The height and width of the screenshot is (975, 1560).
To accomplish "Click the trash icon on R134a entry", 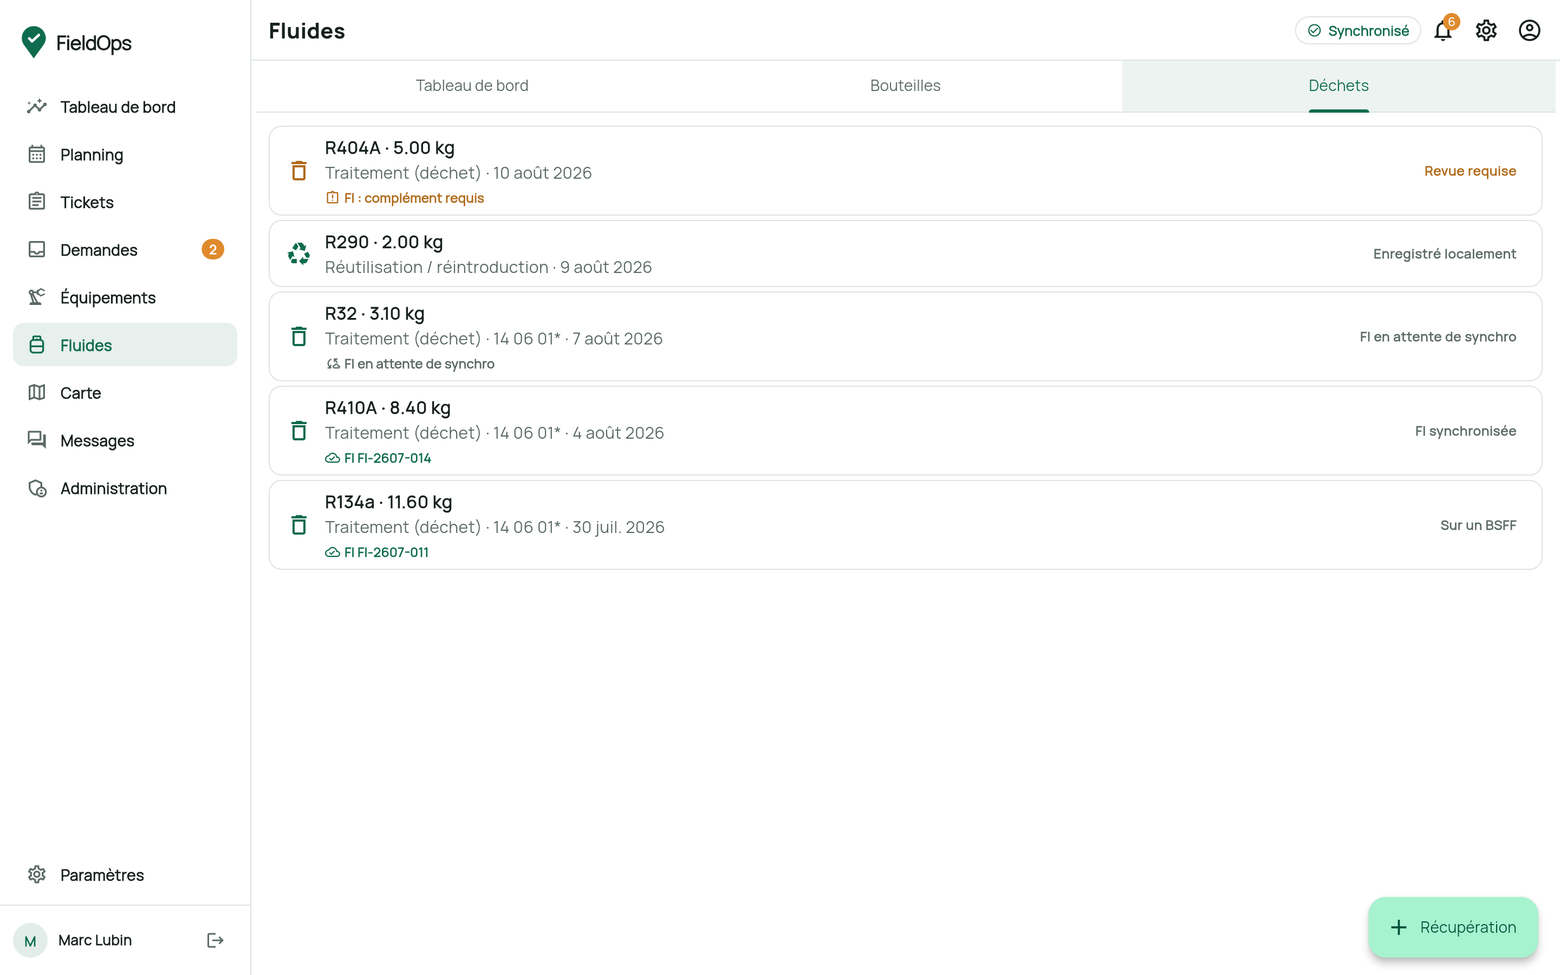I will coord(299,525).
